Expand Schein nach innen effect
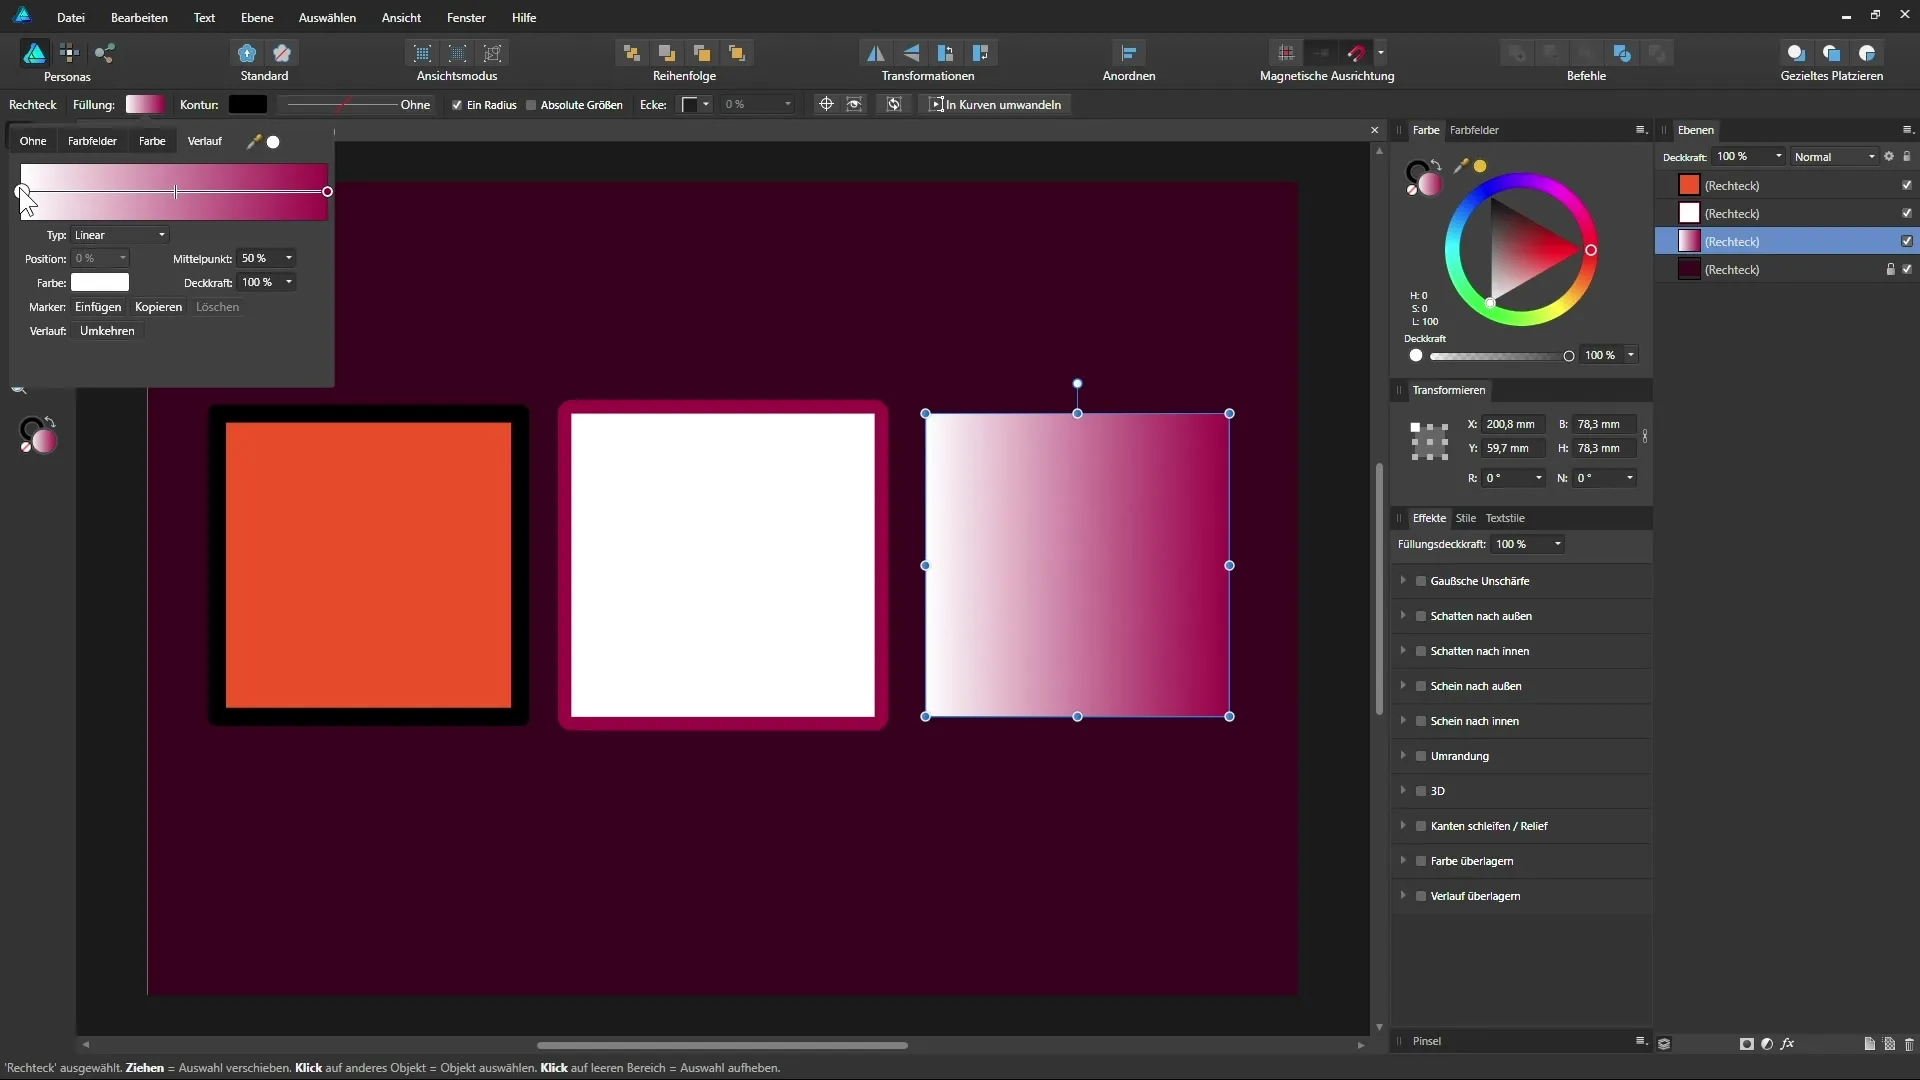Screen dimensions: 1920x1080 click(1403, 721)
